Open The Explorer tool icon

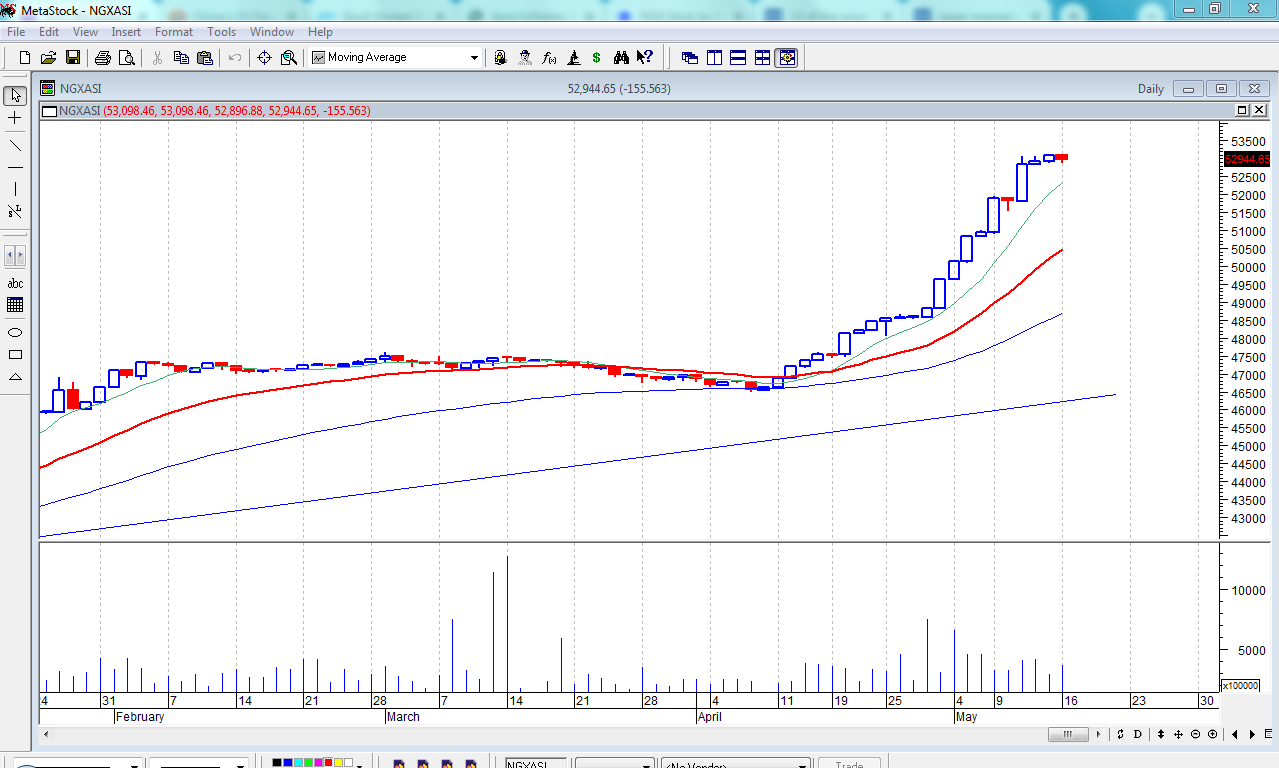click(x=501, y=57)
